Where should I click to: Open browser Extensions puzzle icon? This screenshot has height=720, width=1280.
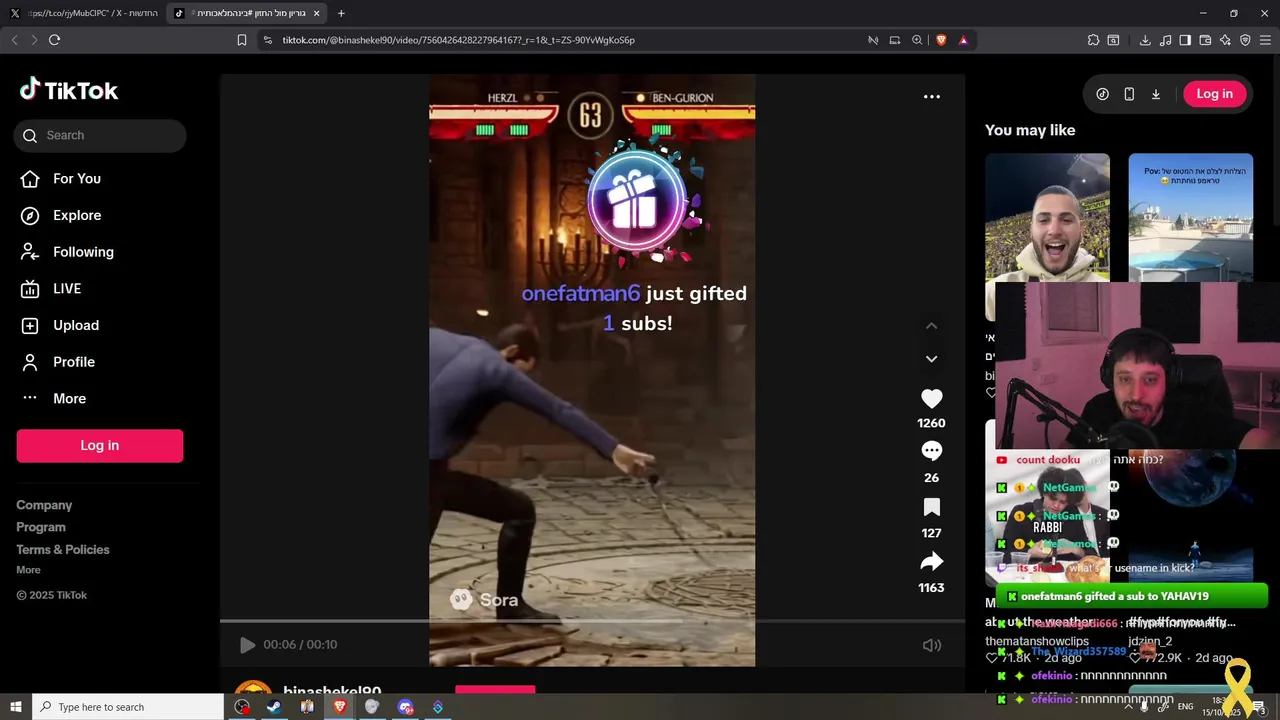[x=1093, y=40]
